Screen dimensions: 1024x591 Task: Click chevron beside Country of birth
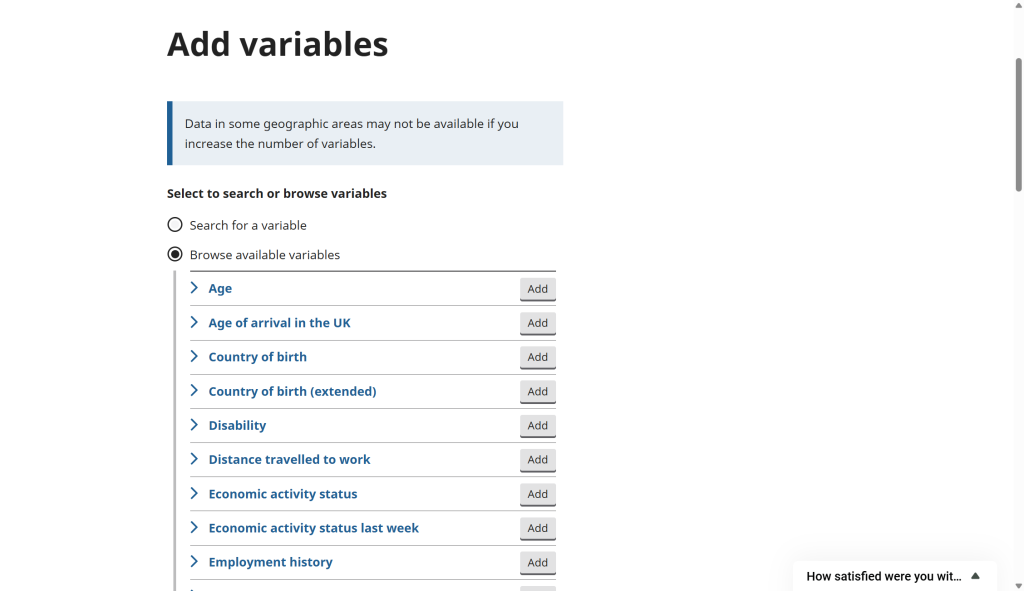coord(195,356)
